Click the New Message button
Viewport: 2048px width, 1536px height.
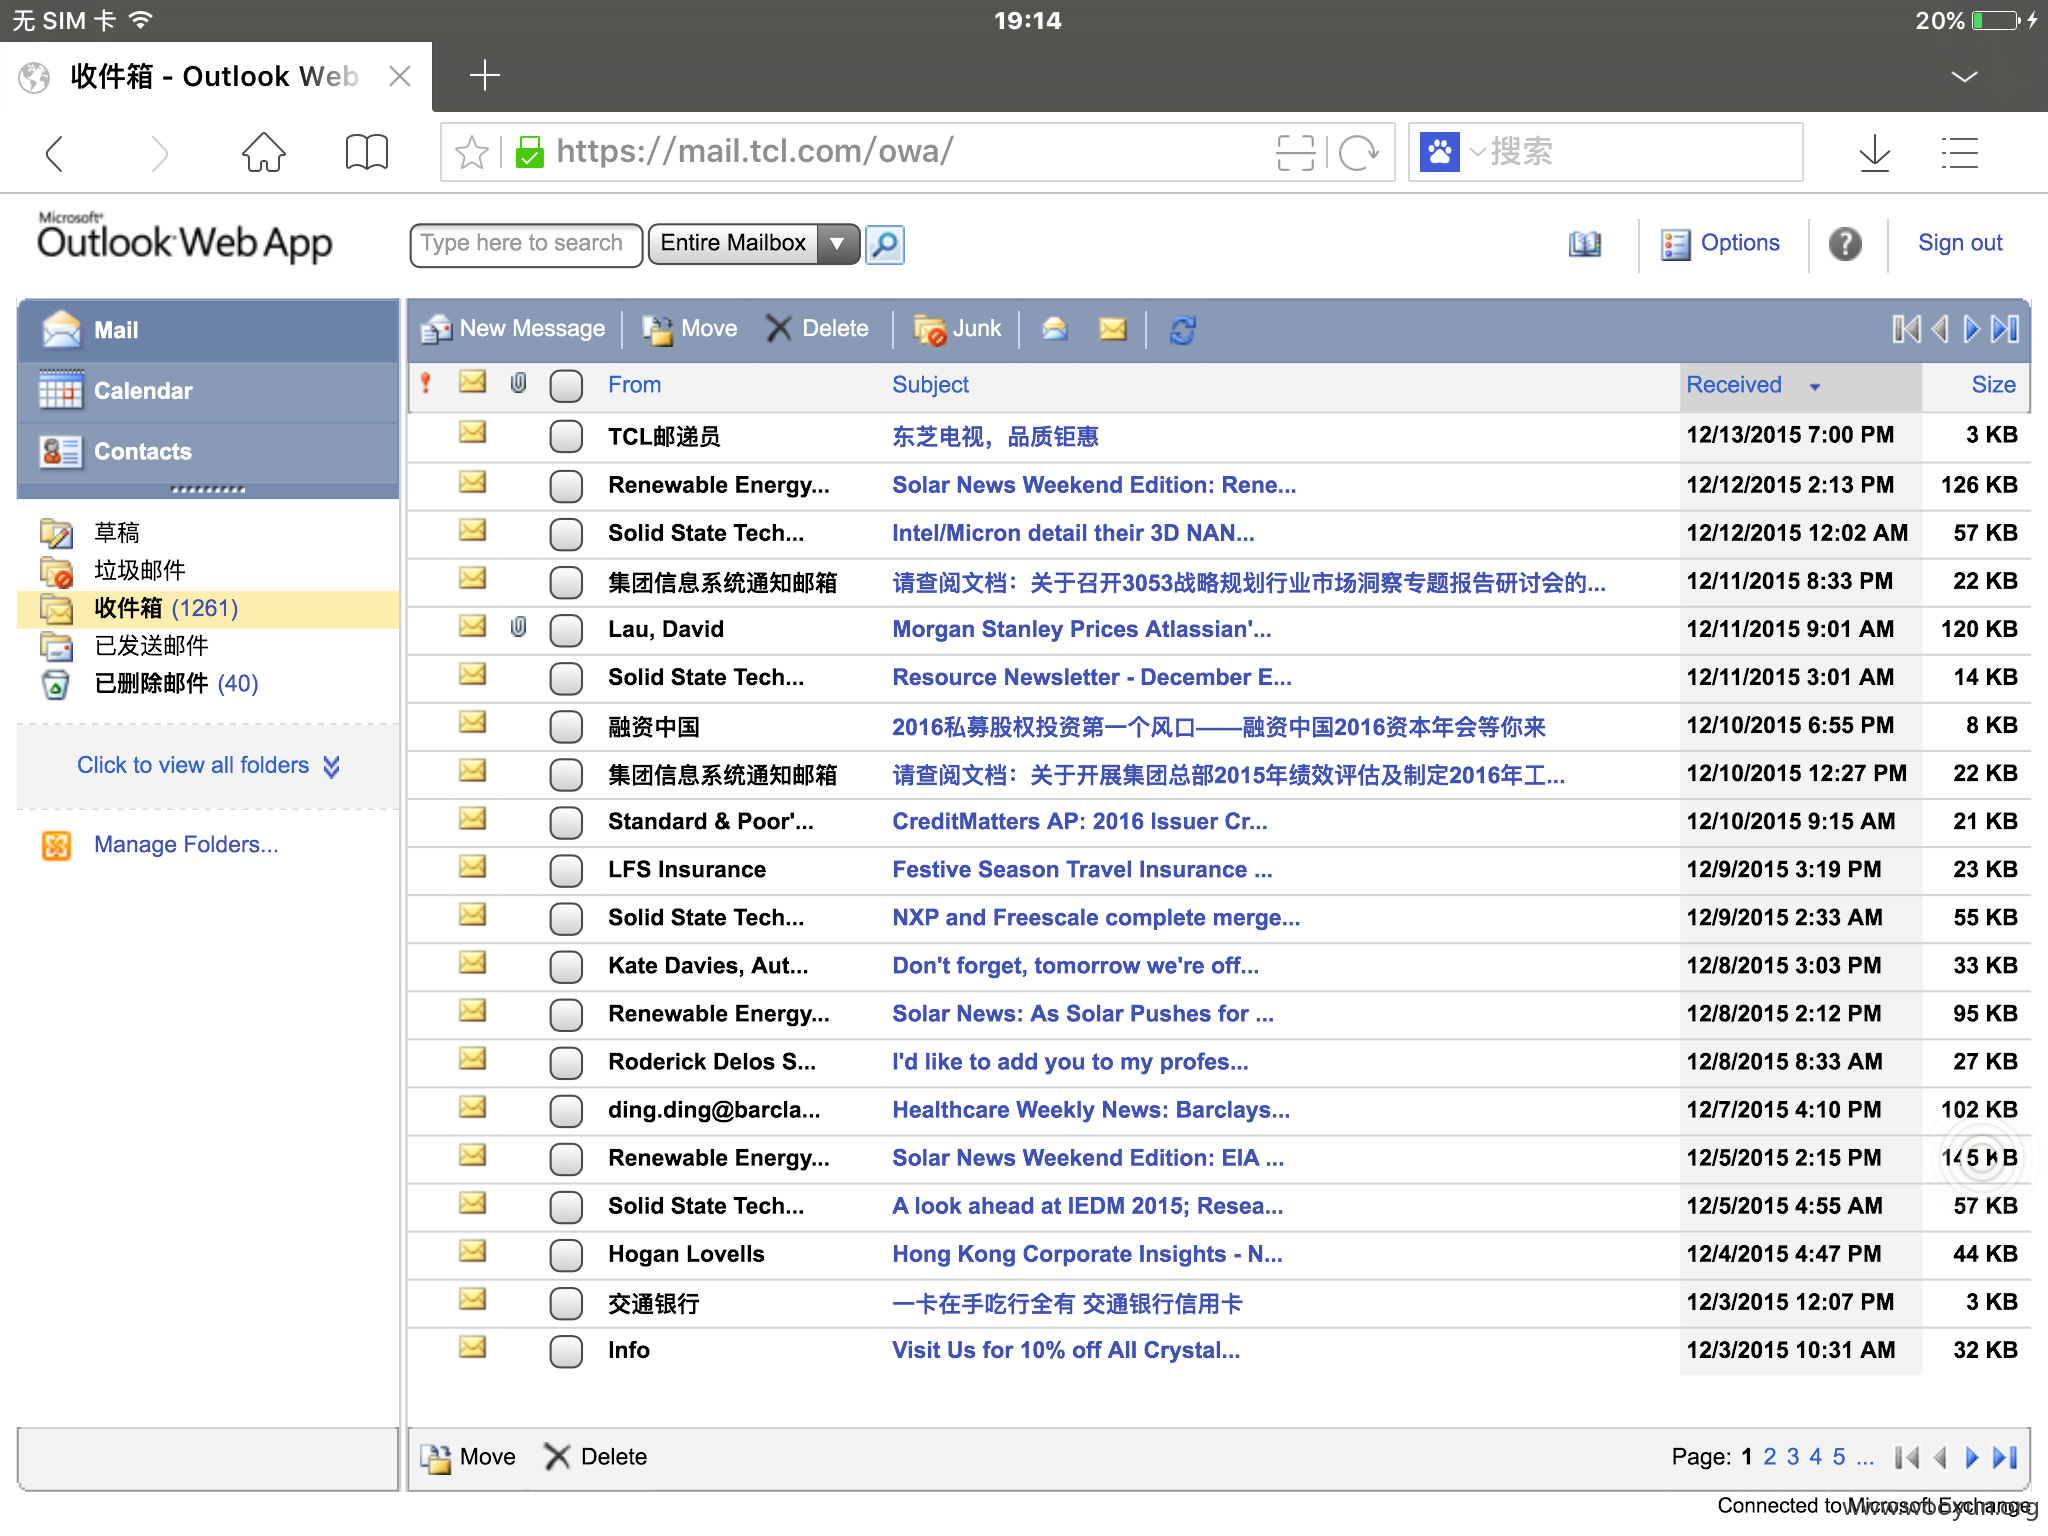514,329
